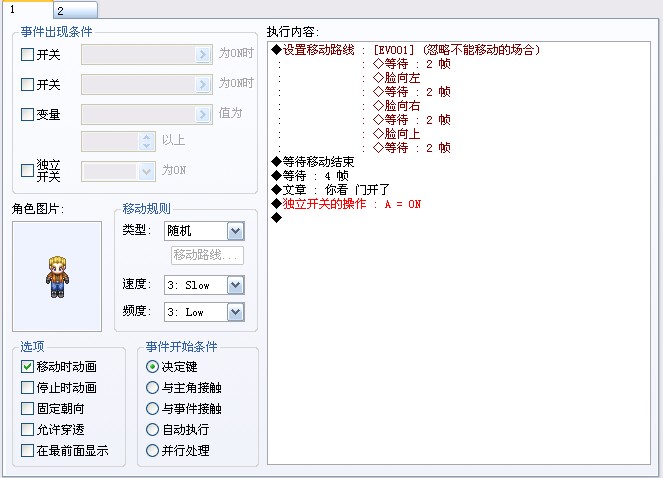Click the variable value spinner arrows

[146, 141]
